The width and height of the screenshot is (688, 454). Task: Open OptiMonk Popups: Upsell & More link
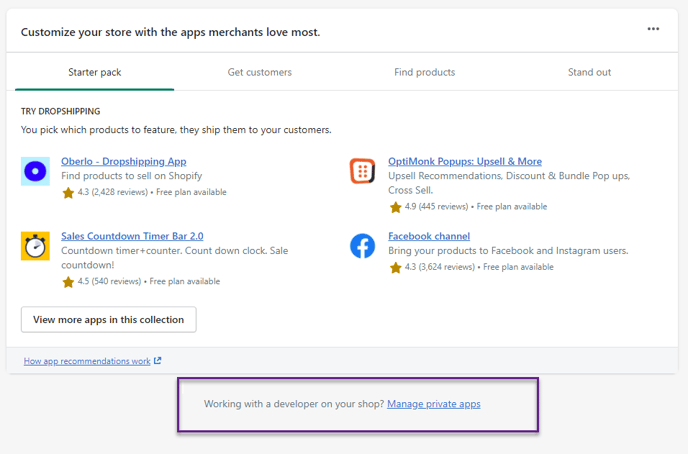pyautogui.click(x=465, y=161)
